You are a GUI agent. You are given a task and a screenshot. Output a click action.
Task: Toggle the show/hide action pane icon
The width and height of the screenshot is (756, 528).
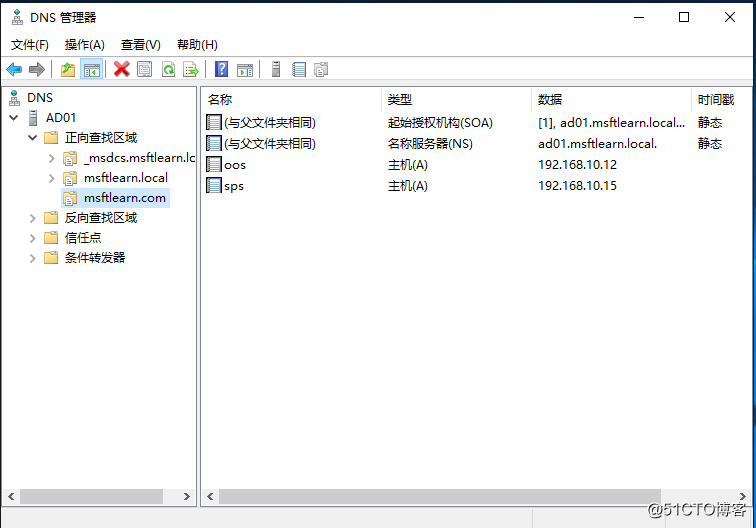[245, 70]
